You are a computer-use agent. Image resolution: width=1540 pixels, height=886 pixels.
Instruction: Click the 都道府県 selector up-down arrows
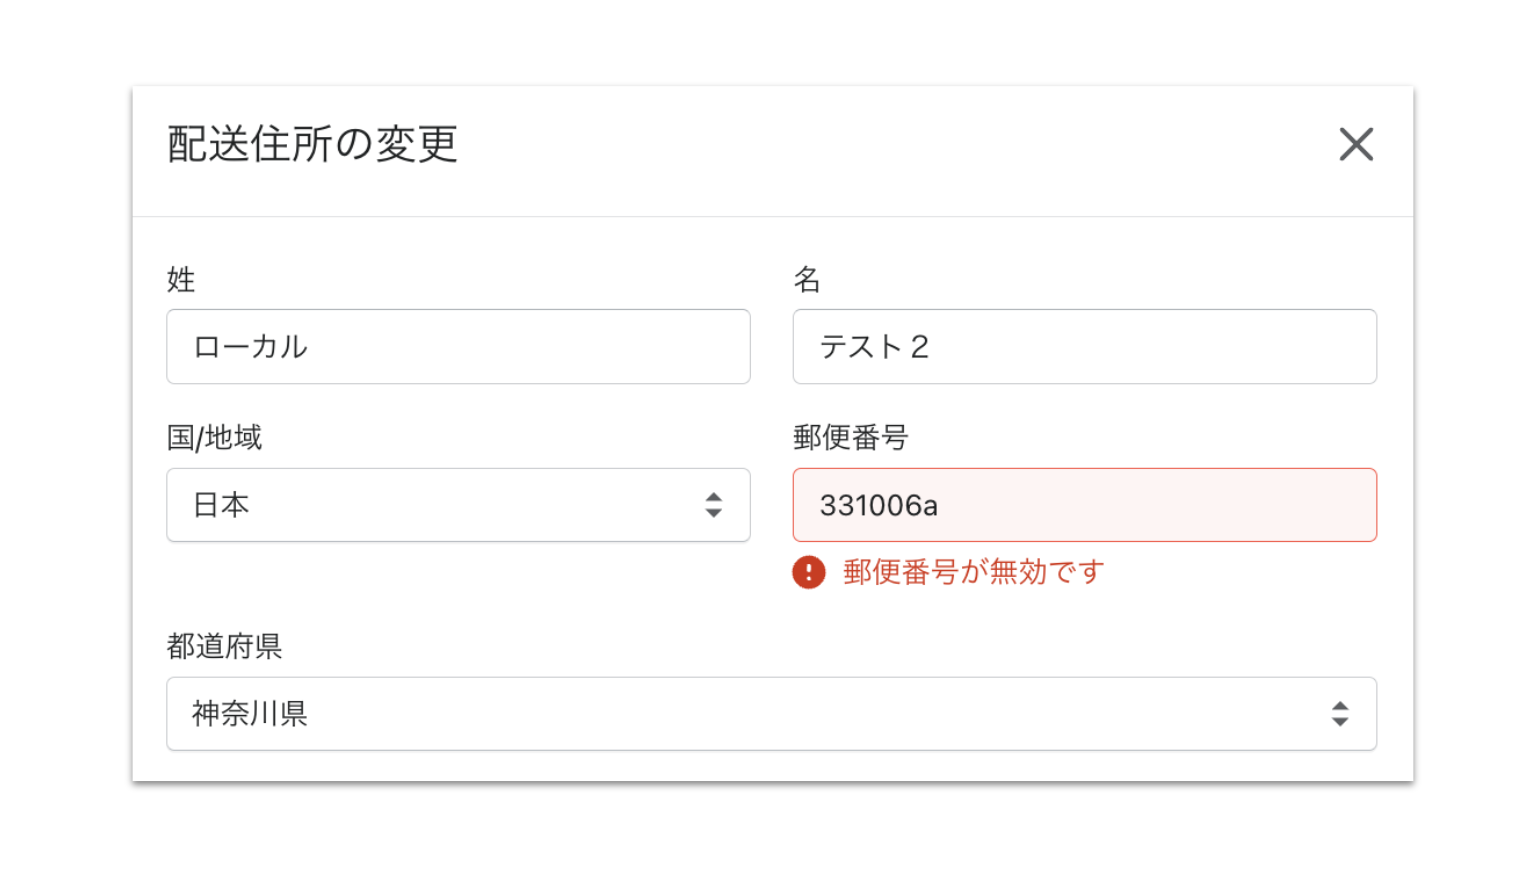point(1340,714)
